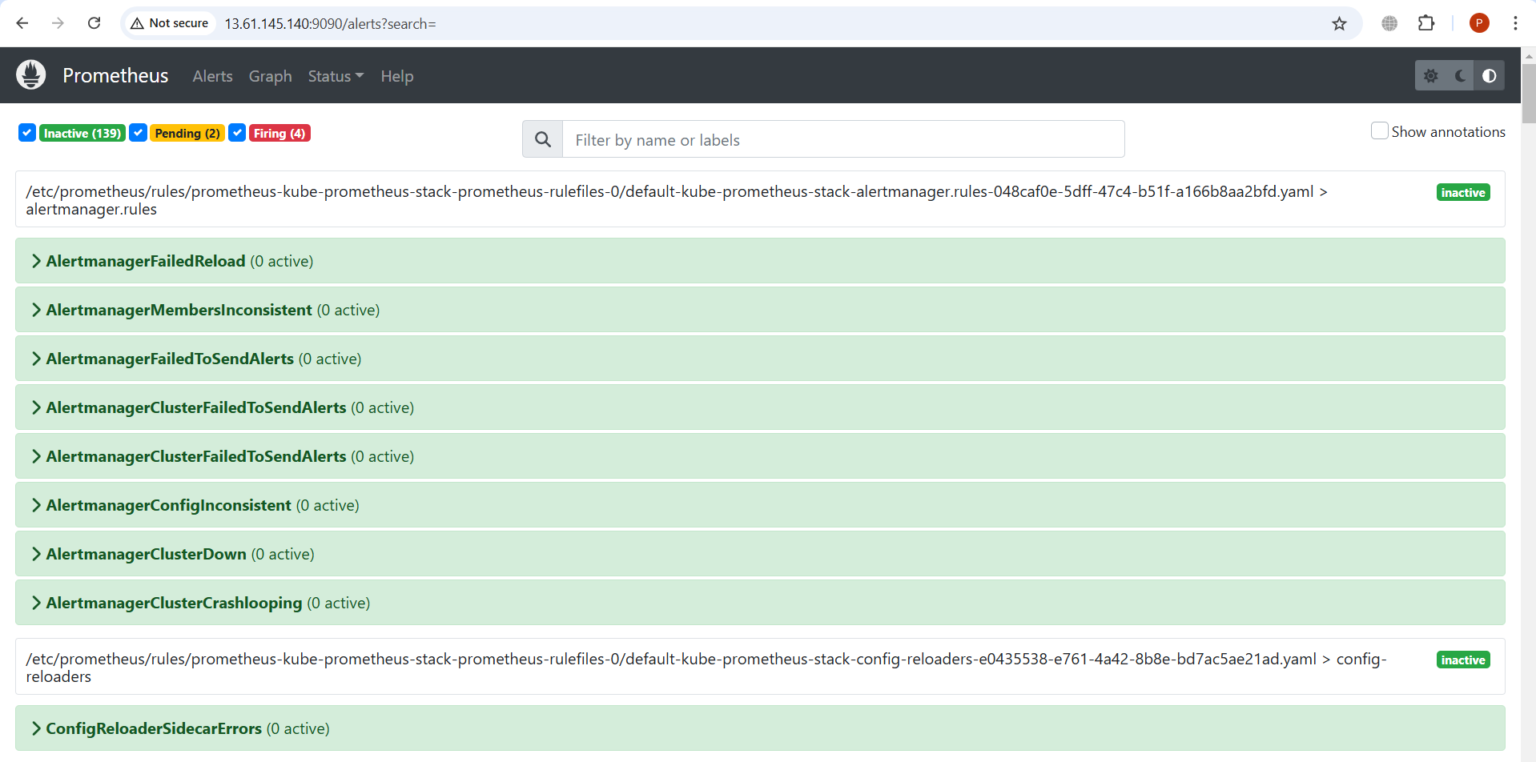The image size is (1536, 762).
Task: Click the Not secure warning label
Action: pyautogui.click(x=169, y=22)
